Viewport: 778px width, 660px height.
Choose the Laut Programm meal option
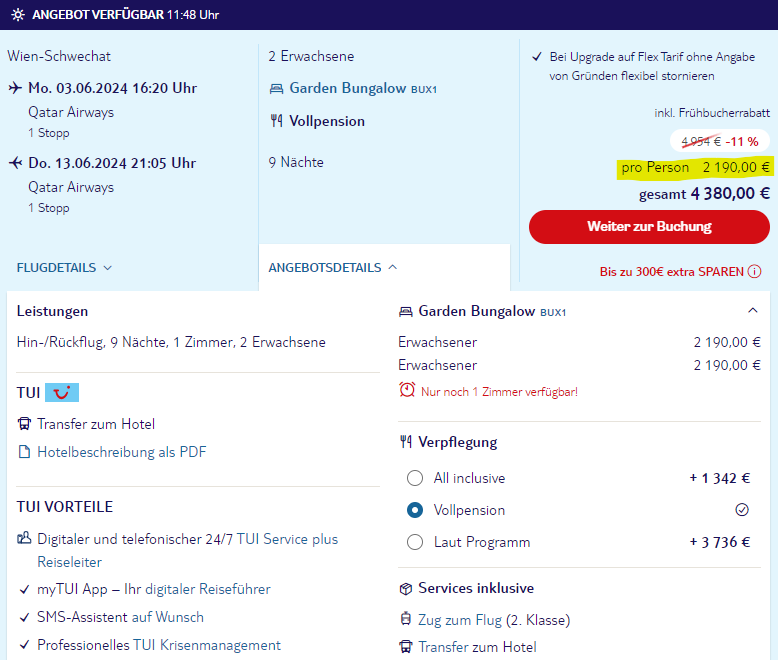point(415,542)
